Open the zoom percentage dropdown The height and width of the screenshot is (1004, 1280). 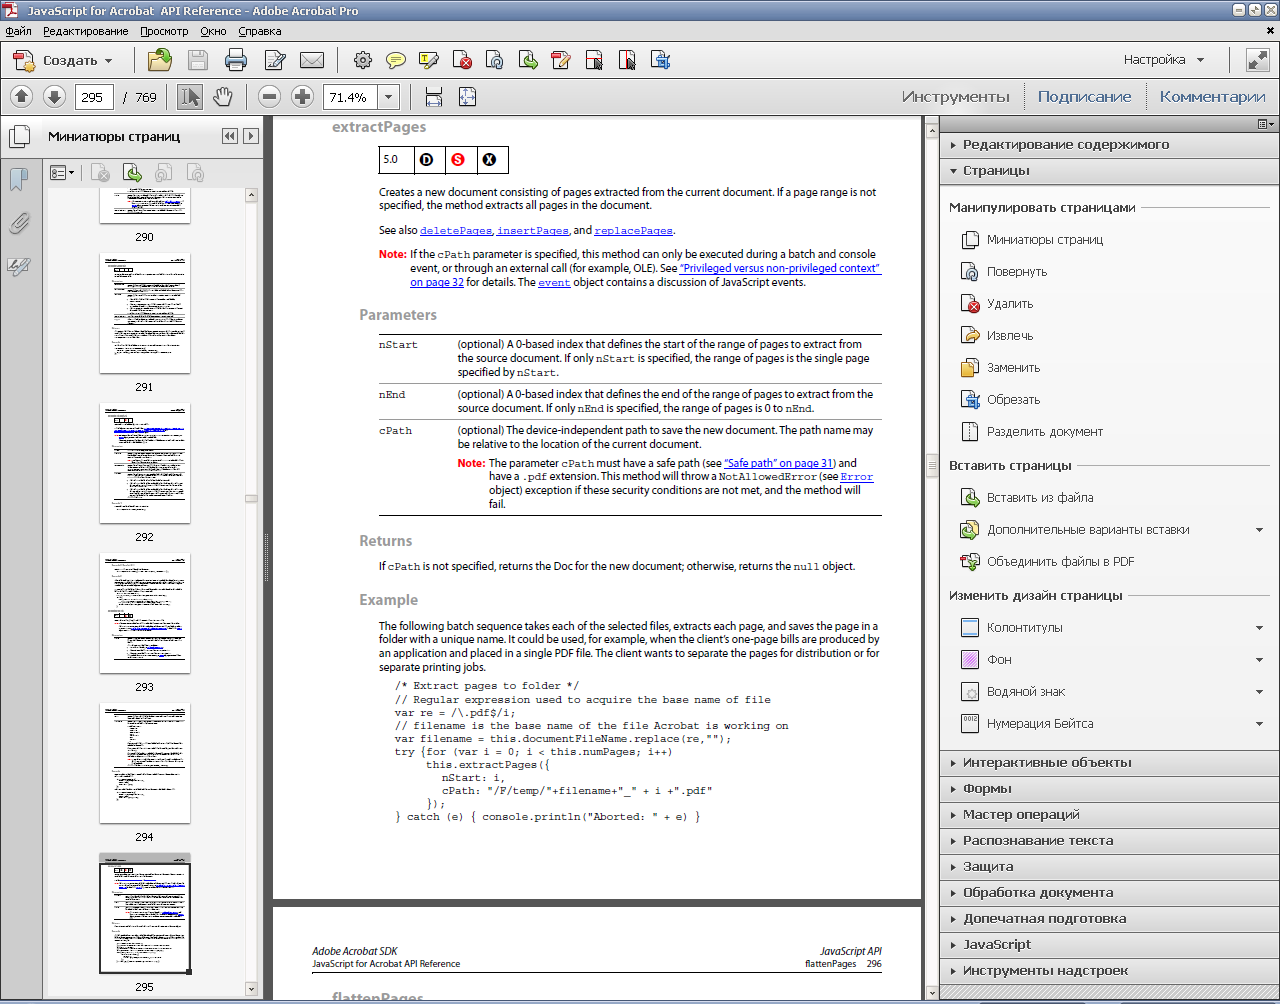coord(389,97)
